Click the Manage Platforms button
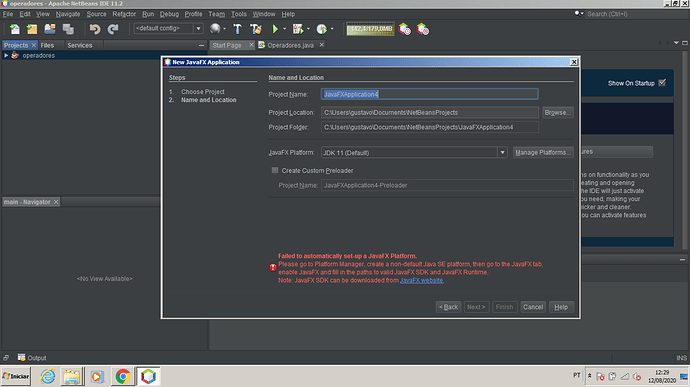The image size is (690, 387). [543, 152]
